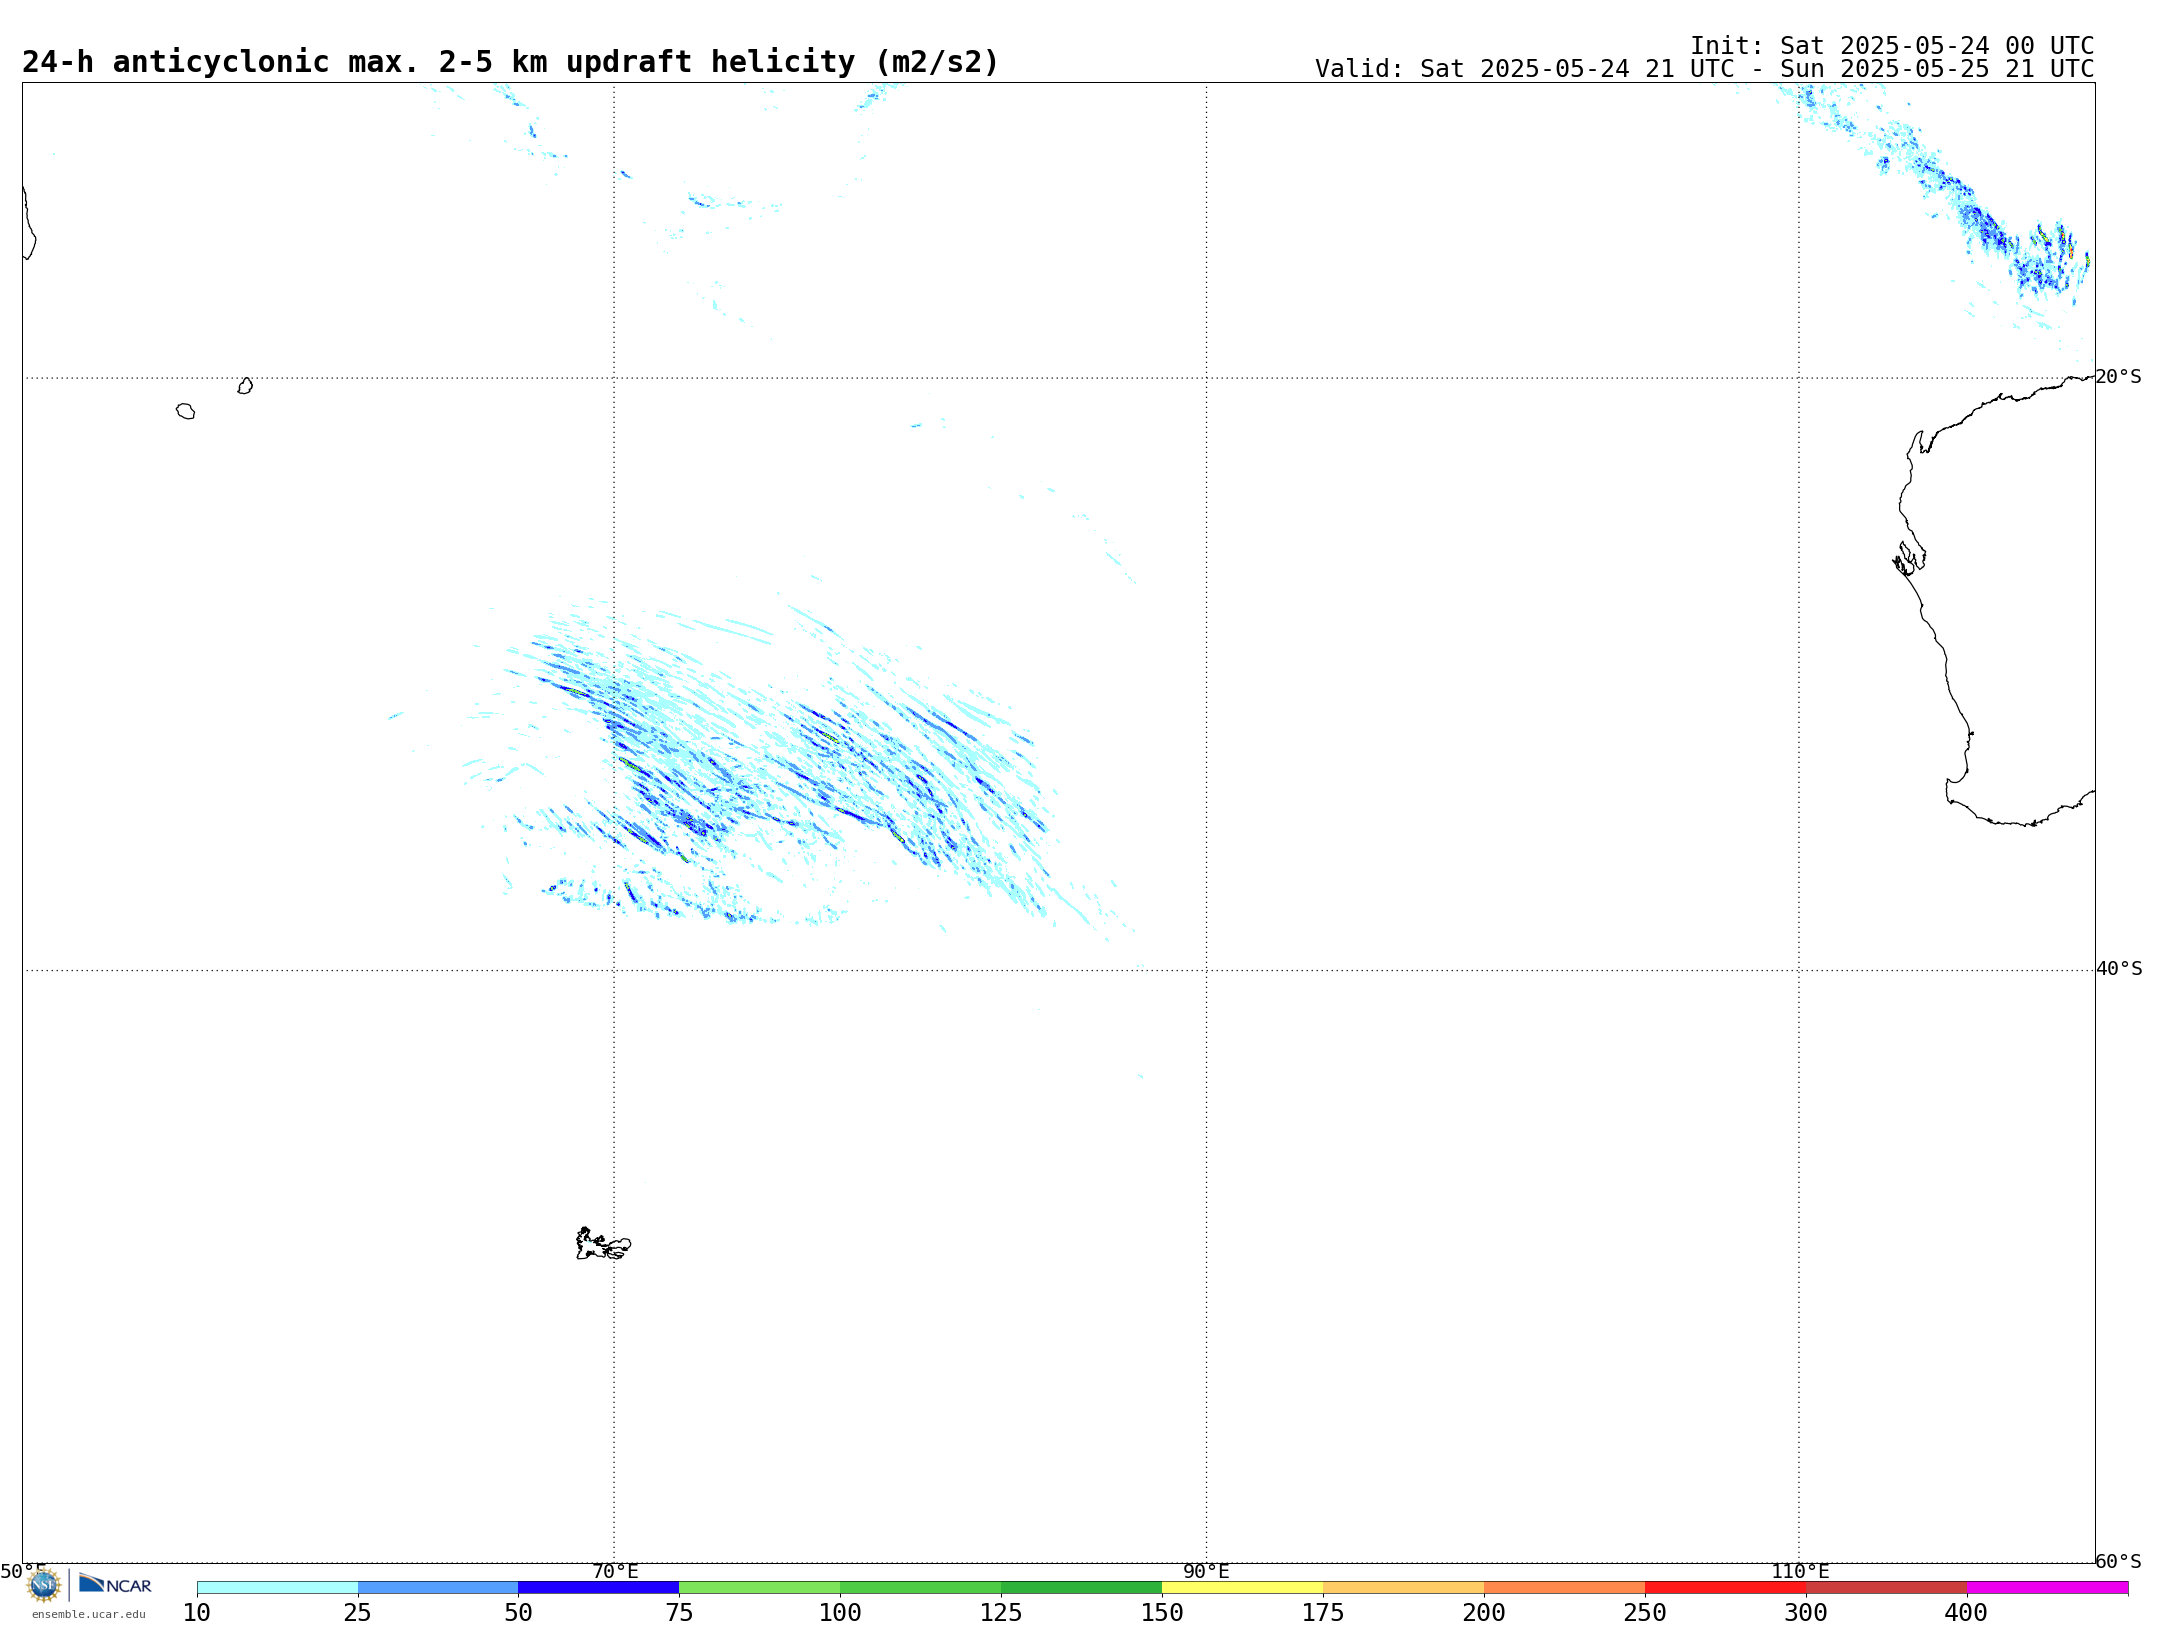The width and height of the screenshot is (2160, 1626).
Task: Open the ensemble.ucar.edu link text
Action: pos(89,1614)
